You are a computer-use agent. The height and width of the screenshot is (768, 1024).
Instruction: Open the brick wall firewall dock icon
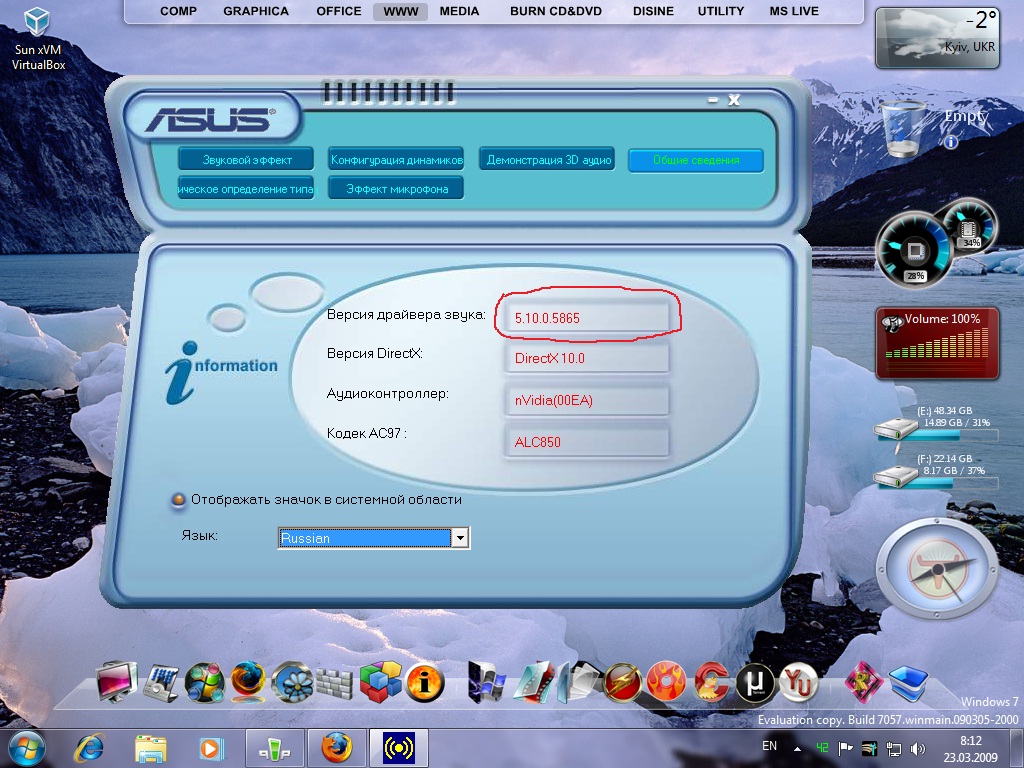334,684
